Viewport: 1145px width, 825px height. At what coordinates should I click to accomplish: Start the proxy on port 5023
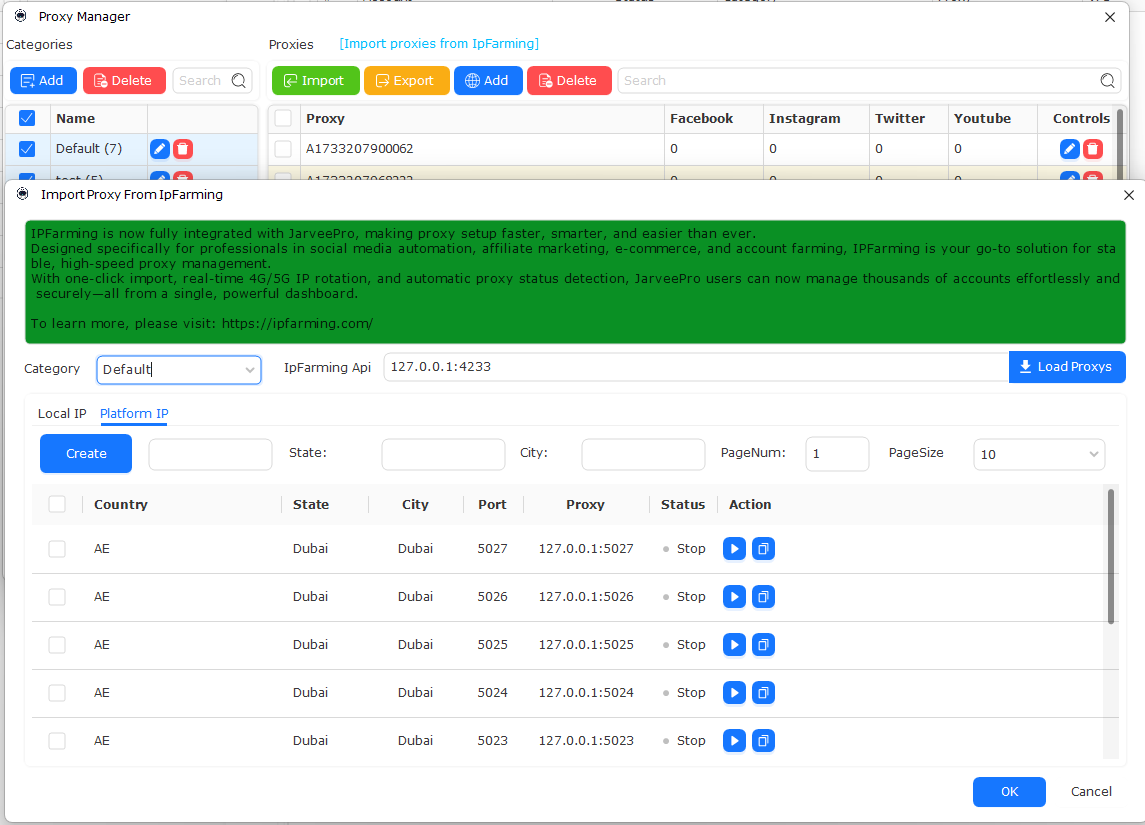coord(734,741)
